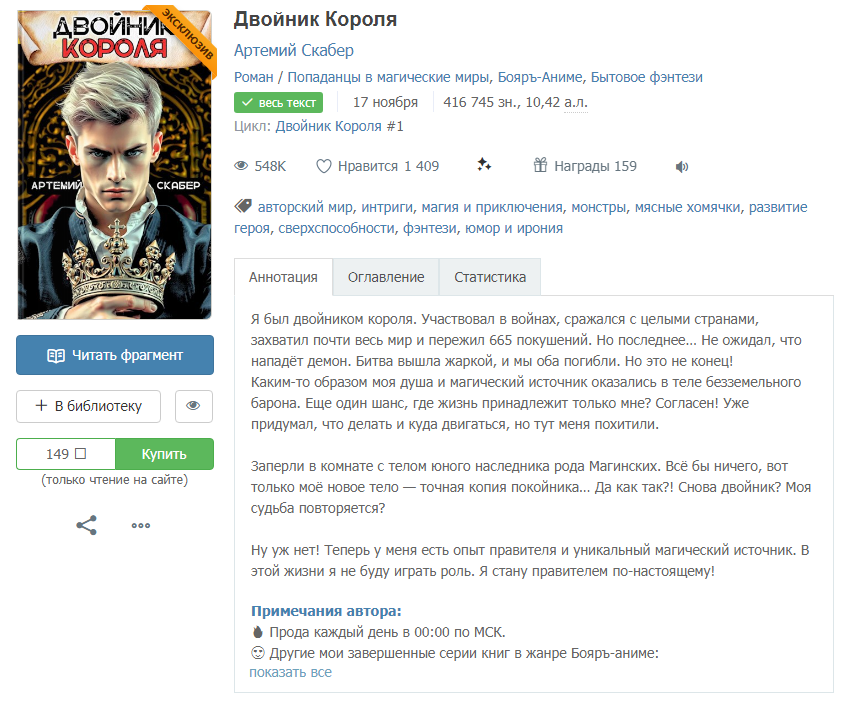The width and height of the screenshot is (848, 705).
Task: Click the Читать фрагмент button
Action: coord(115,355)
